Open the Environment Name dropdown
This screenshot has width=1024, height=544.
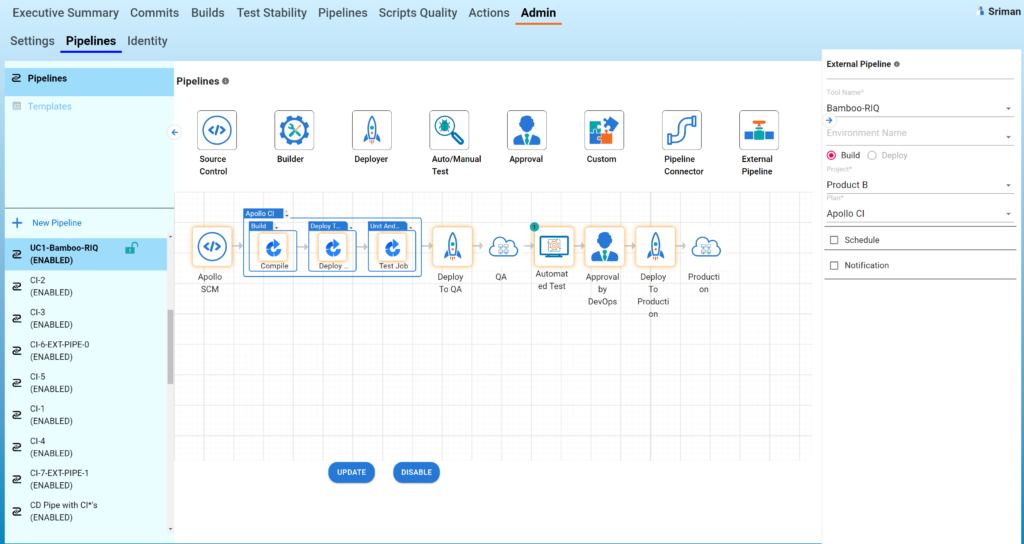(920, 134)
